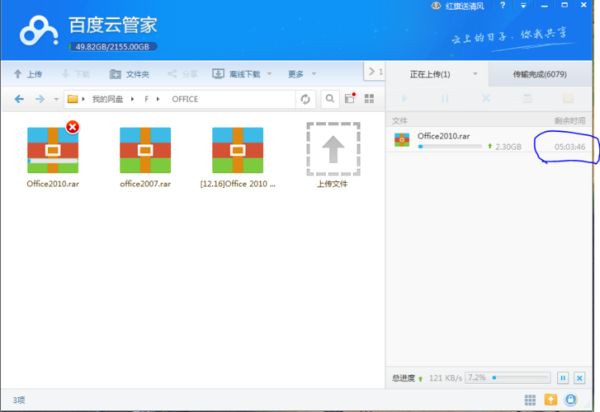Click the red X badge on Office2010.rar

tap(72, 127)
